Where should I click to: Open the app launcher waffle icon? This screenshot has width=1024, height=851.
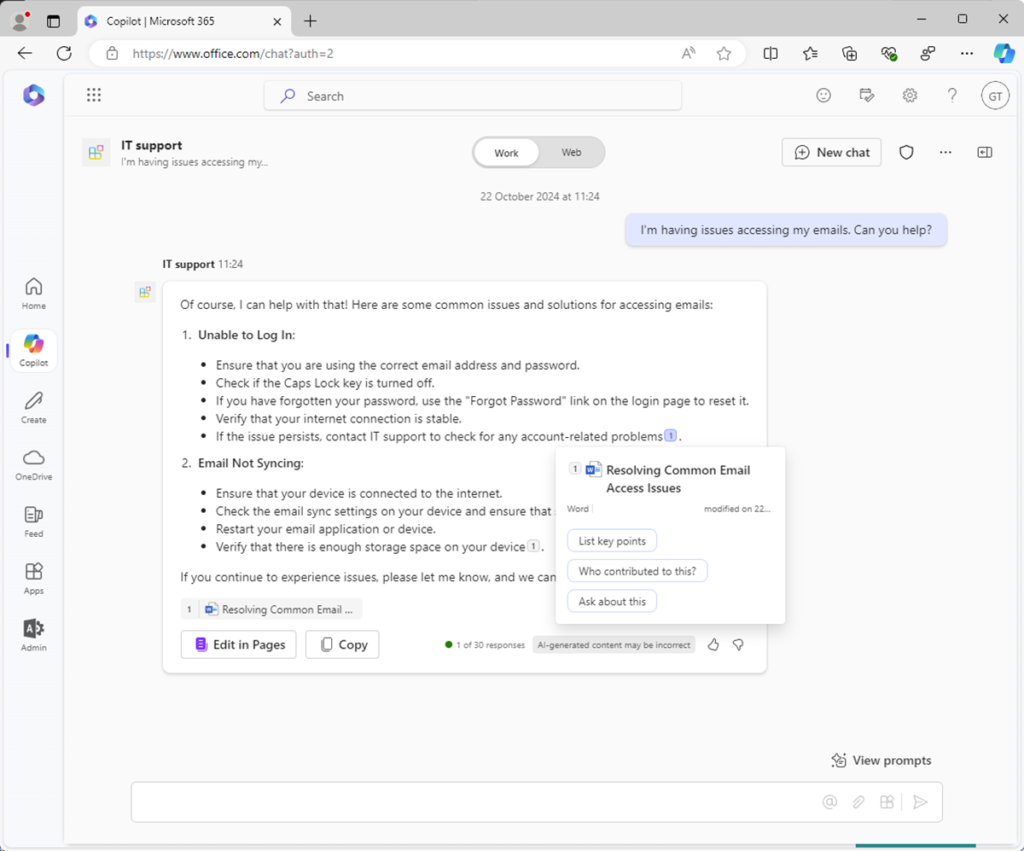click(94, 95)
